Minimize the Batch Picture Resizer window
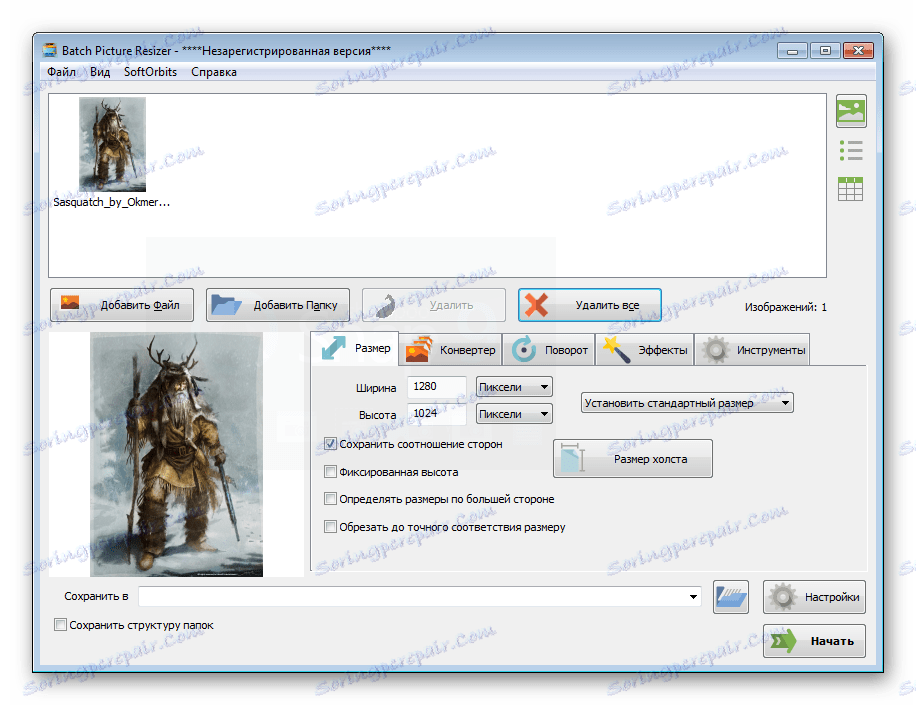Viewport: 916px width, 705px height. tap(792, 51)
